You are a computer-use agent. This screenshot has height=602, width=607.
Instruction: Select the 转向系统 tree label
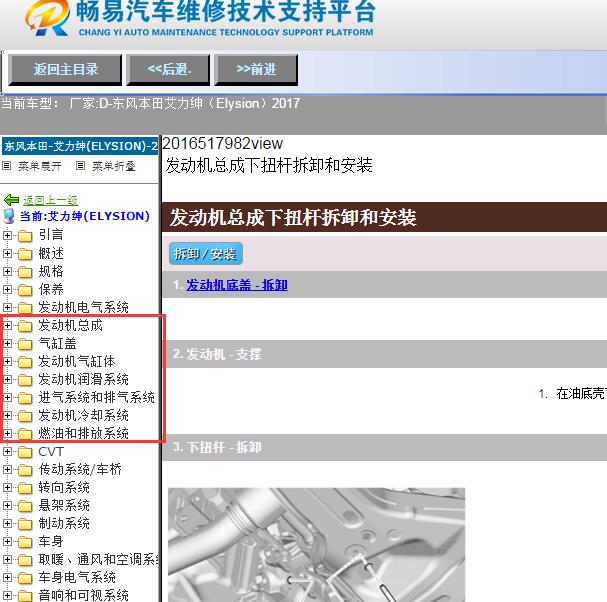[x=64, y=487]
